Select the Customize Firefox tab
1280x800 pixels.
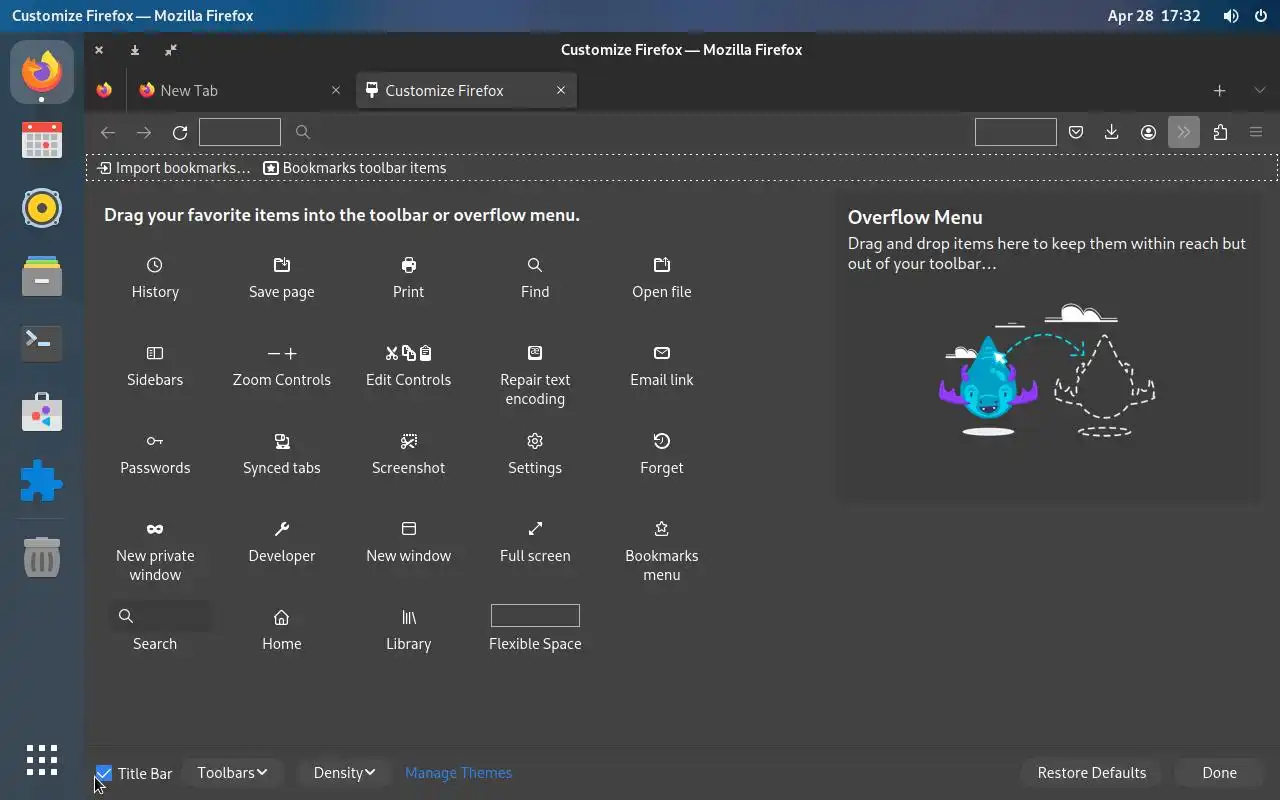(x=466, y=90)
